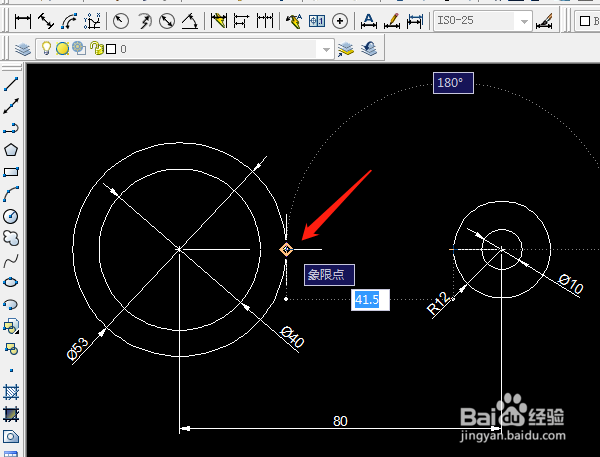Select the Aligned dimension tool

pyautogui.click(x=46, y=21)
